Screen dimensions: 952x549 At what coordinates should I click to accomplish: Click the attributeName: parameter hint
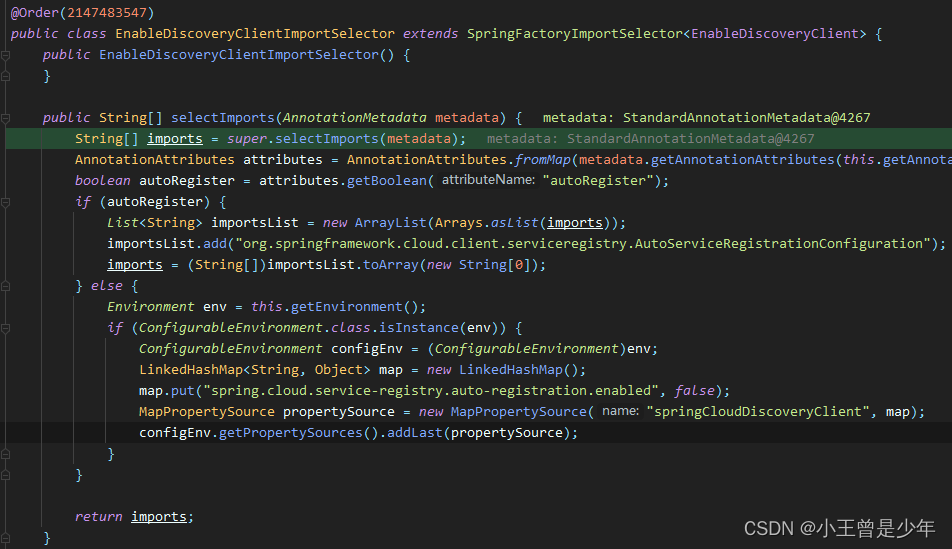point(488,180)
